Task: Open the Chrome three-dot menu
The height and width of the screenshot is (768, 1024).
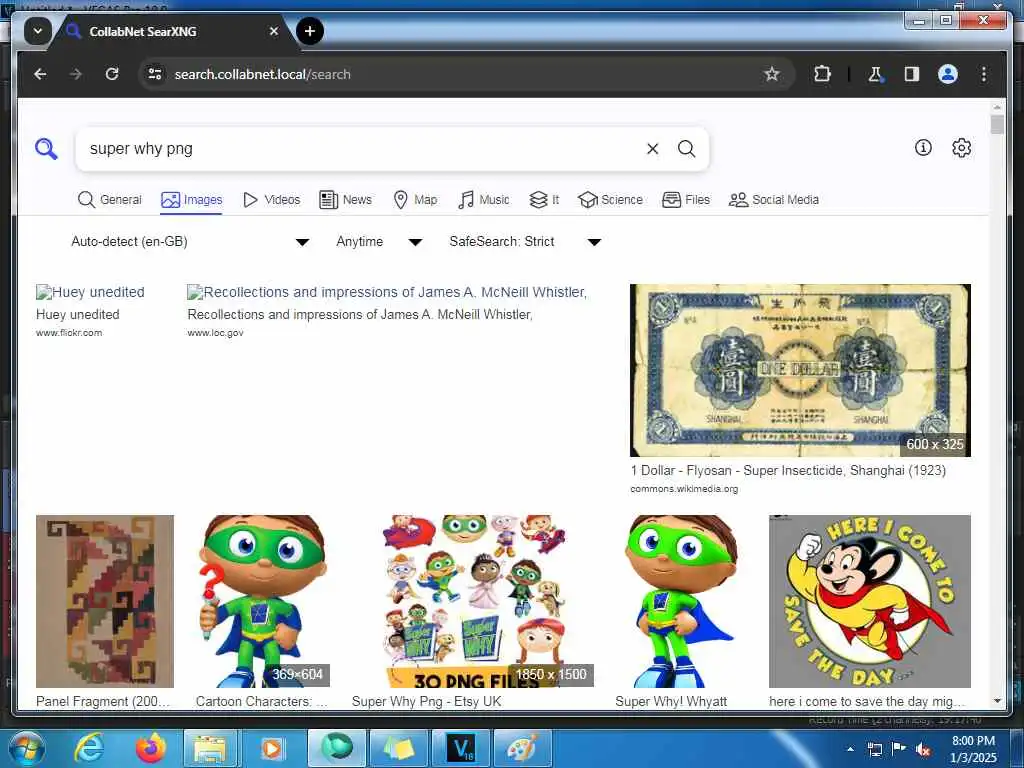Action: click(x=984, y=74)
